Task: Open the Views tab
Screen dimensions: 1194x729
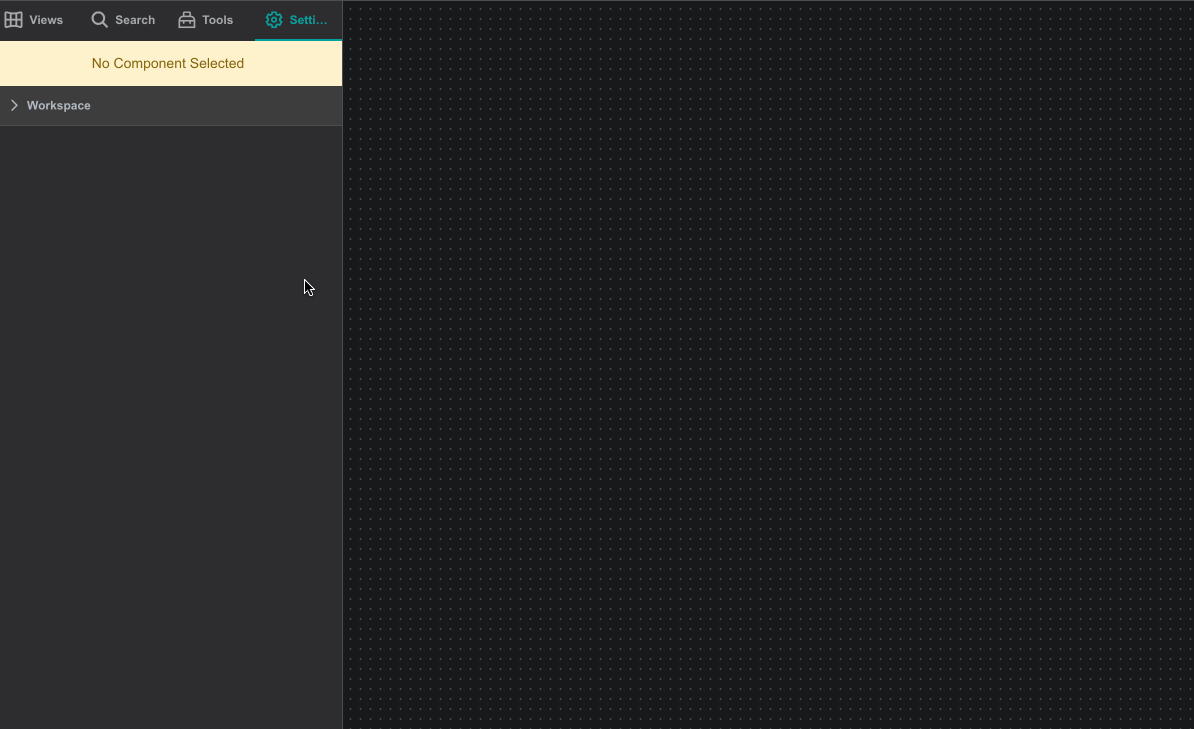Action: tap(34, 20)
